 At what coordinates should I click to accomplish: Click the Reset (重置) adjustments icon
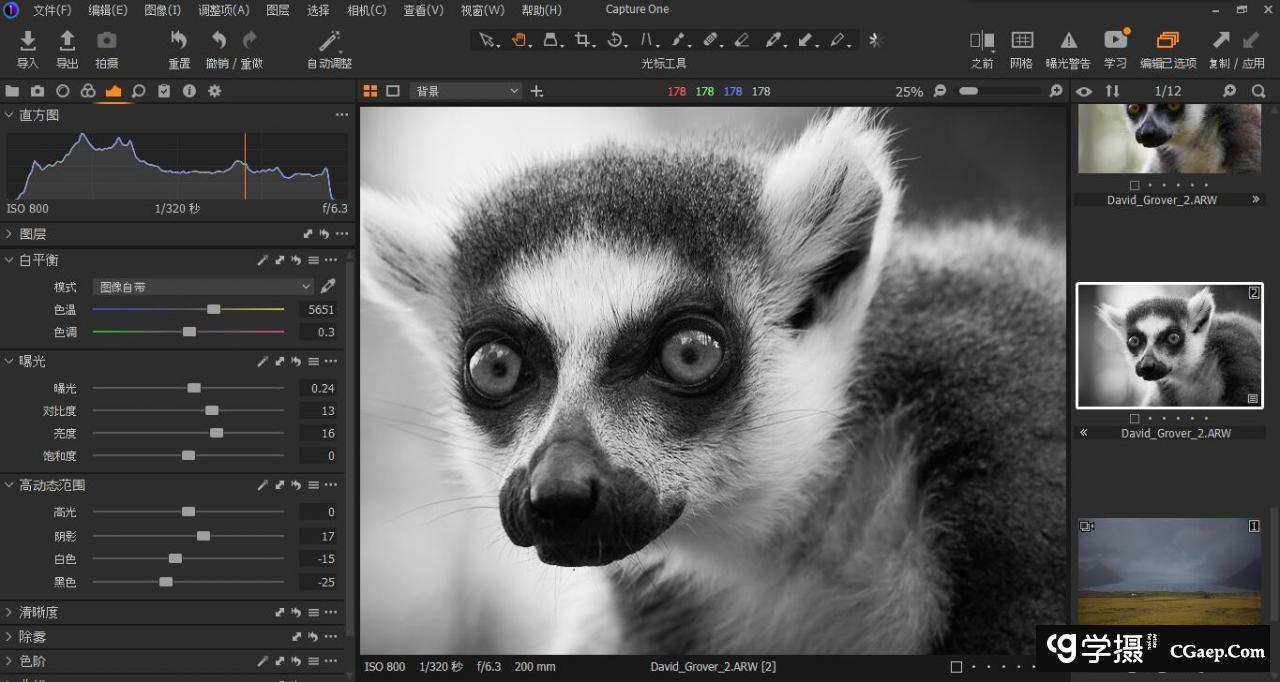(x=179, y=41)
